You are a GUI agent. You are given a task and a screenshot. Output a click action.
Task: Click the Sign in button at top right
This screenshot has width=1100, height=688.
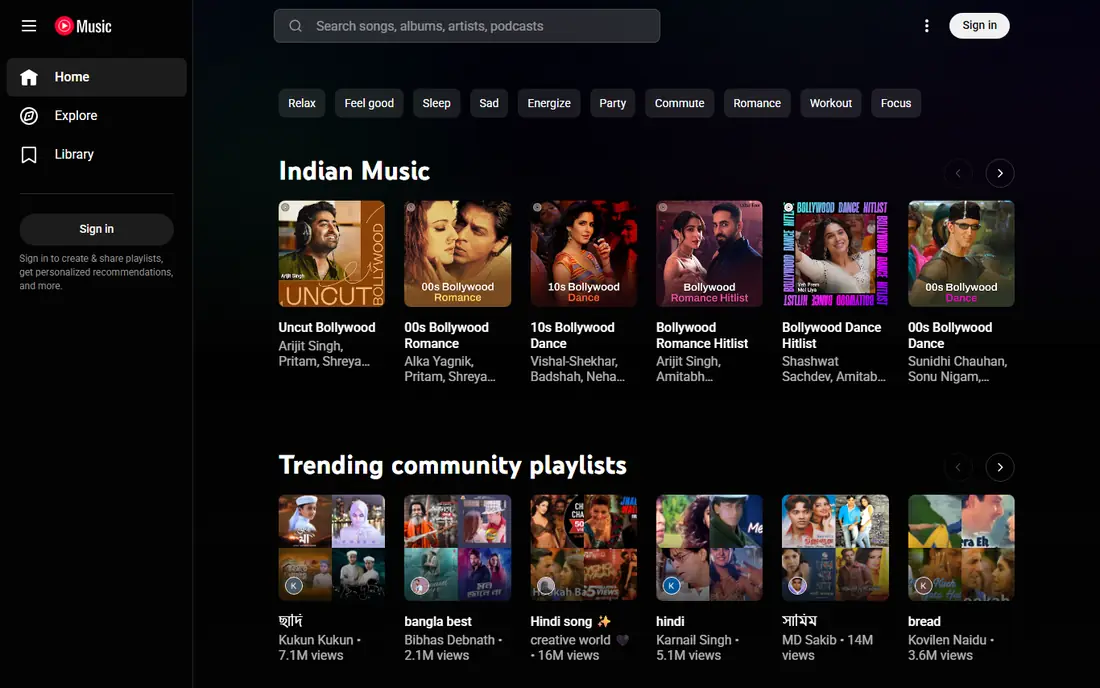(979, 25)
